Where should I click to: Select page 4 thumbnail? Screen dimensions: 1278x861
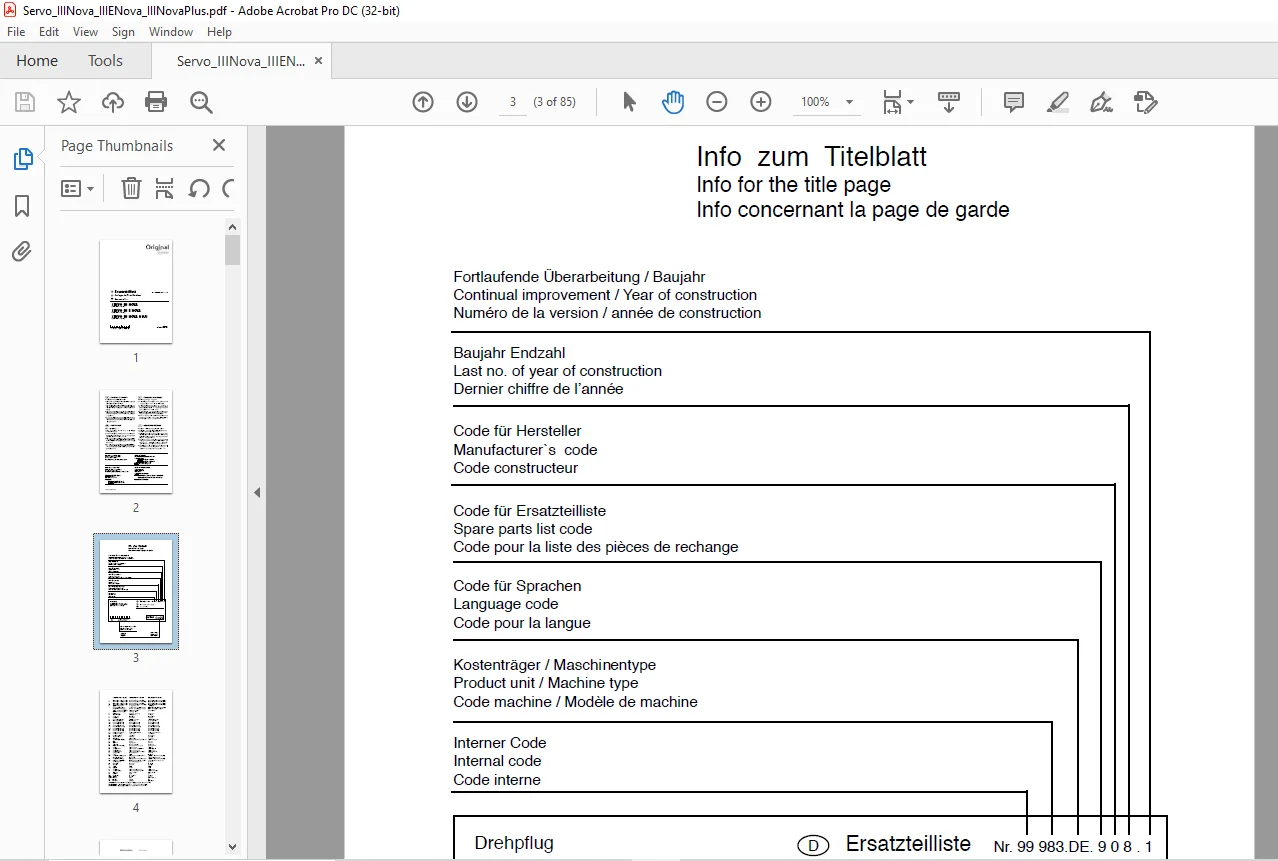(x=136, y=741)
